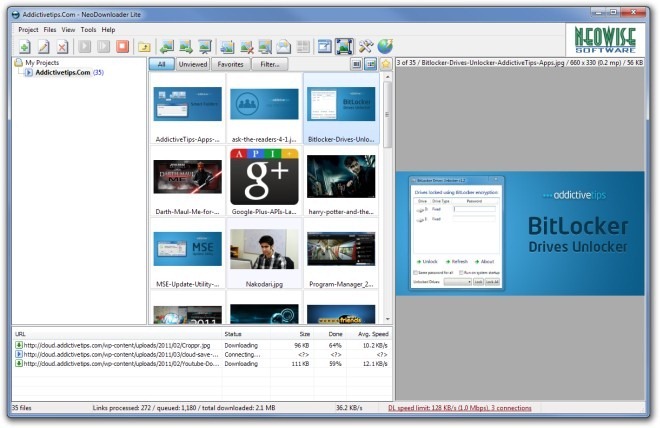660x428 pixels.
Task: Click the '35 files' status bar text
Action: 21,408
